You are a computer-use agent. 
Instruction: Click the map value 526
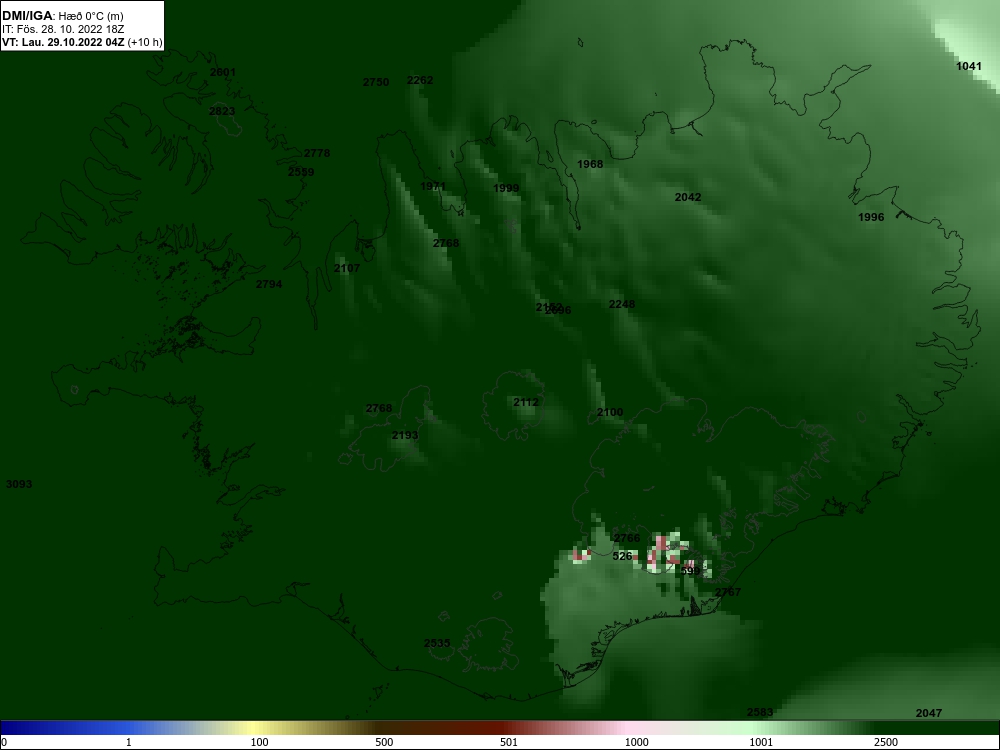click(622, 556)
